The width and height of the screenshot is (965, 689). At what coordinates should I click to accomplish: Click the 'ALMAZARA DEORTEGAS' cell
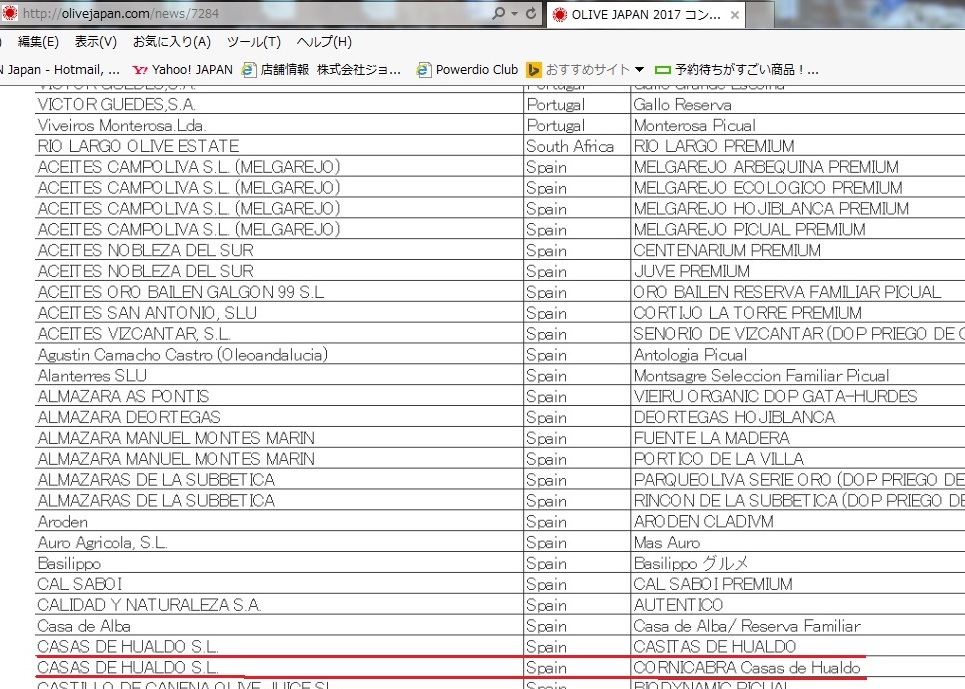click(279, 418)
